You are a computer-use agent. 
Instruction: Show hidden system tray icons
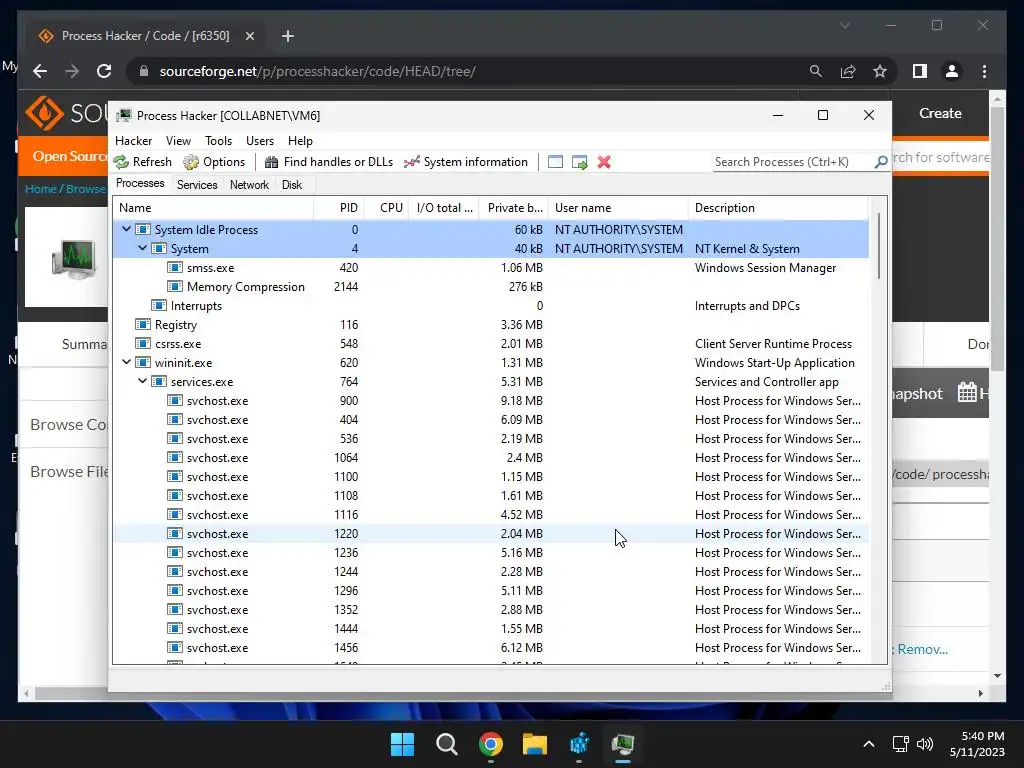coord(869,744)
